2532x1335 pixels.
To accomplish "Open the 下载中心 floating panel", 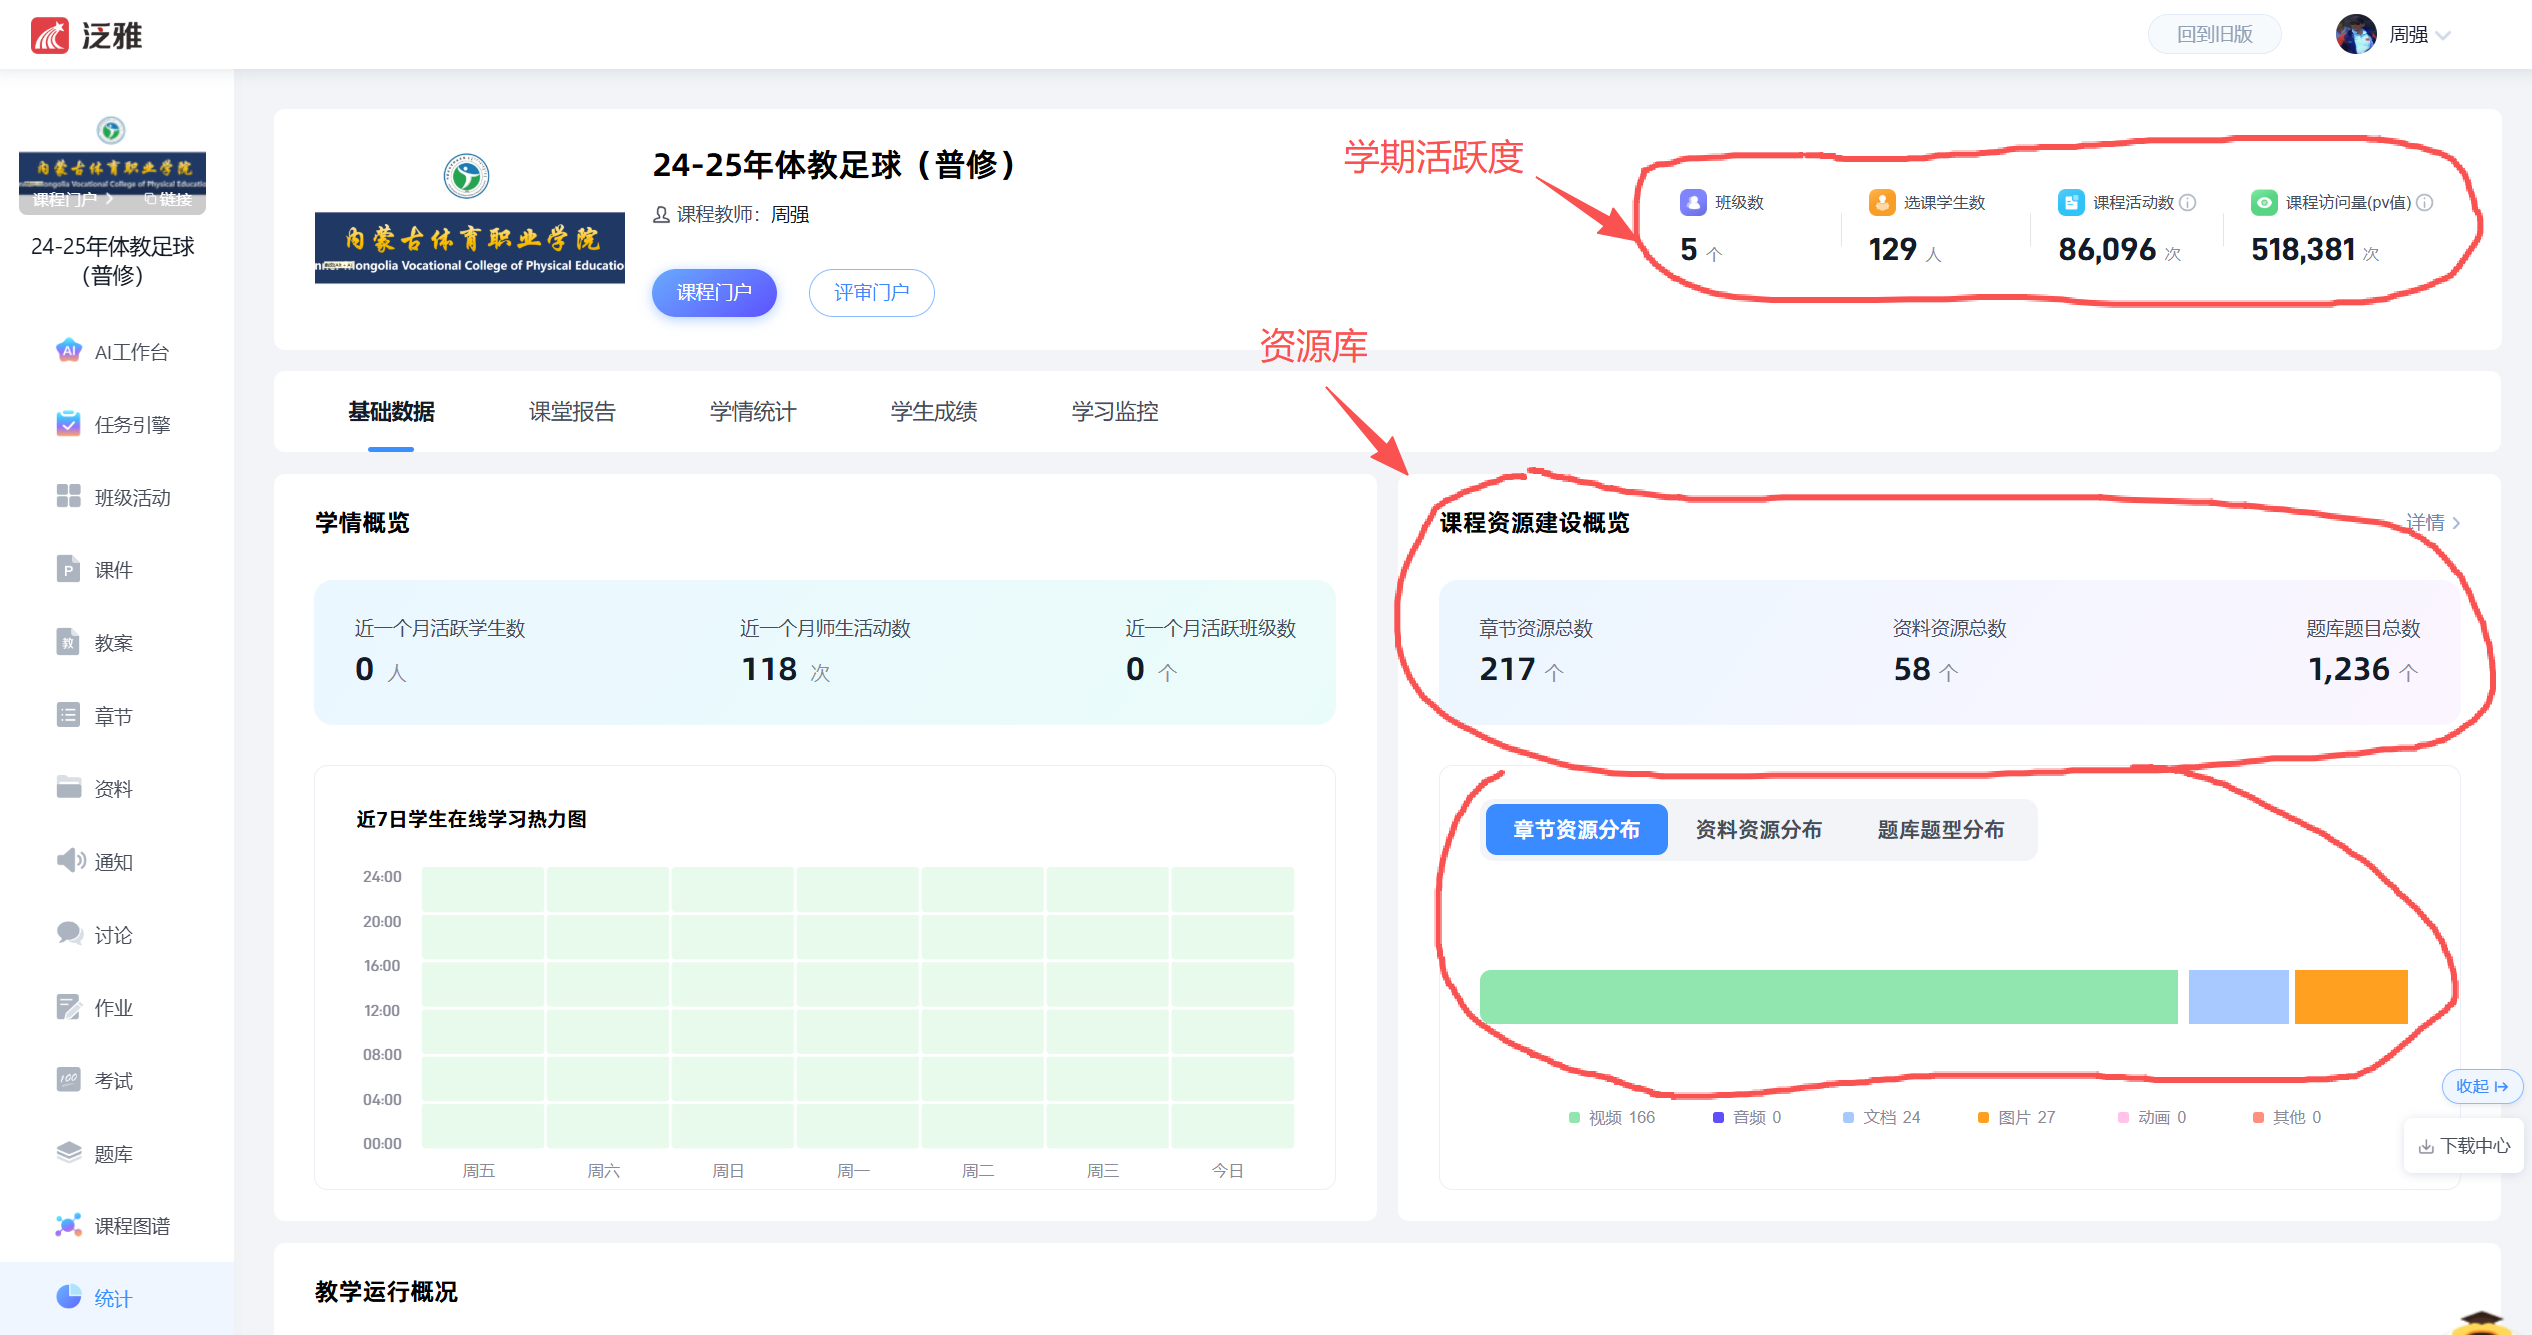I will (x=2464, y=1145).
